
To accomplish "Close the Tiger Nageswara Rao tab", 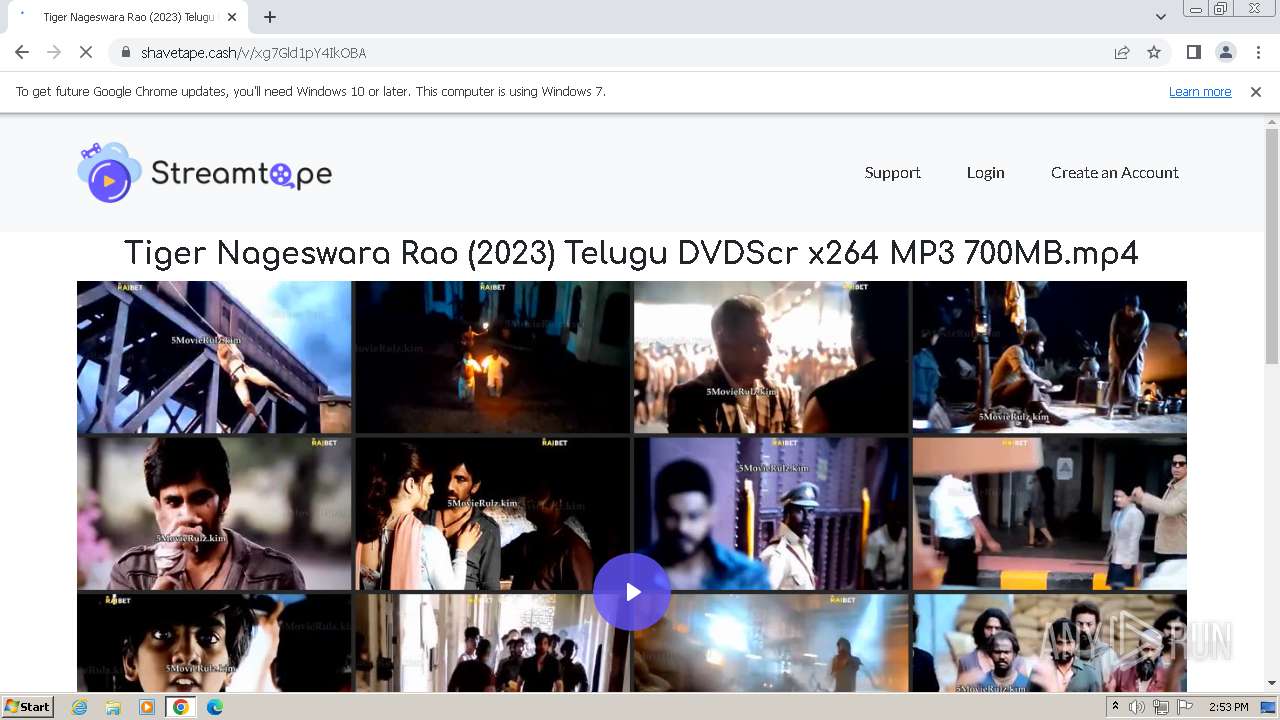I will coord(232,17).
